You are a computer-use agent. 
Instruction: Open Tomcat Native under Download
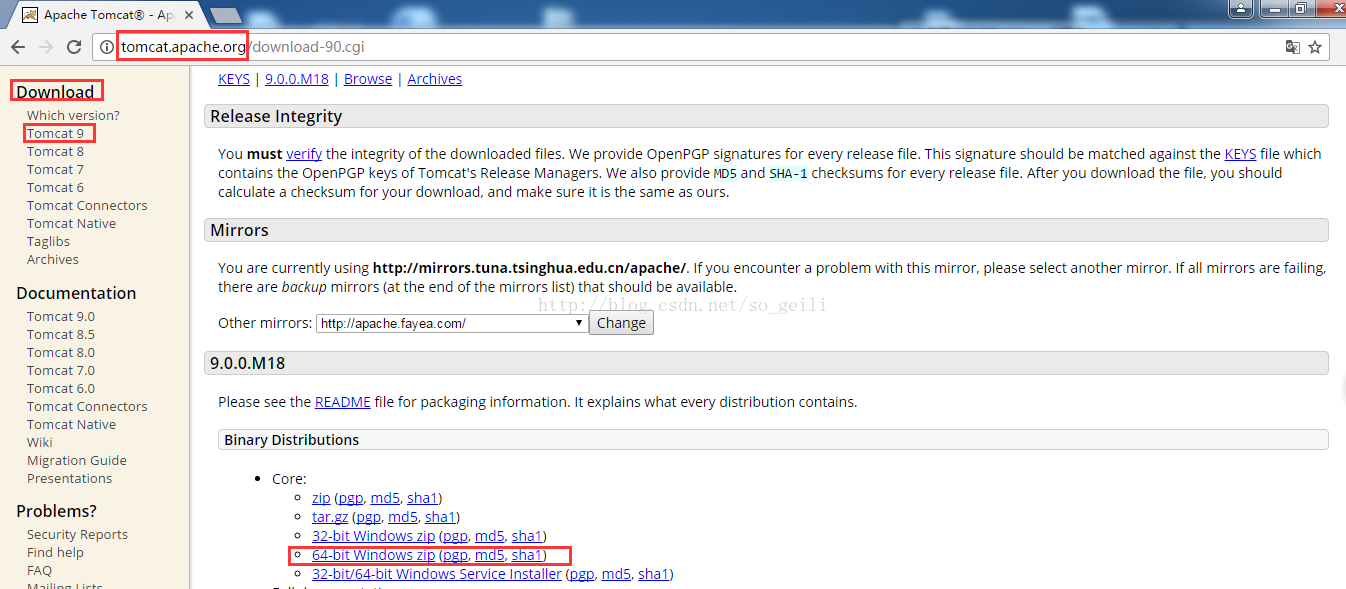pyautogui.click(x=71, y=224)
